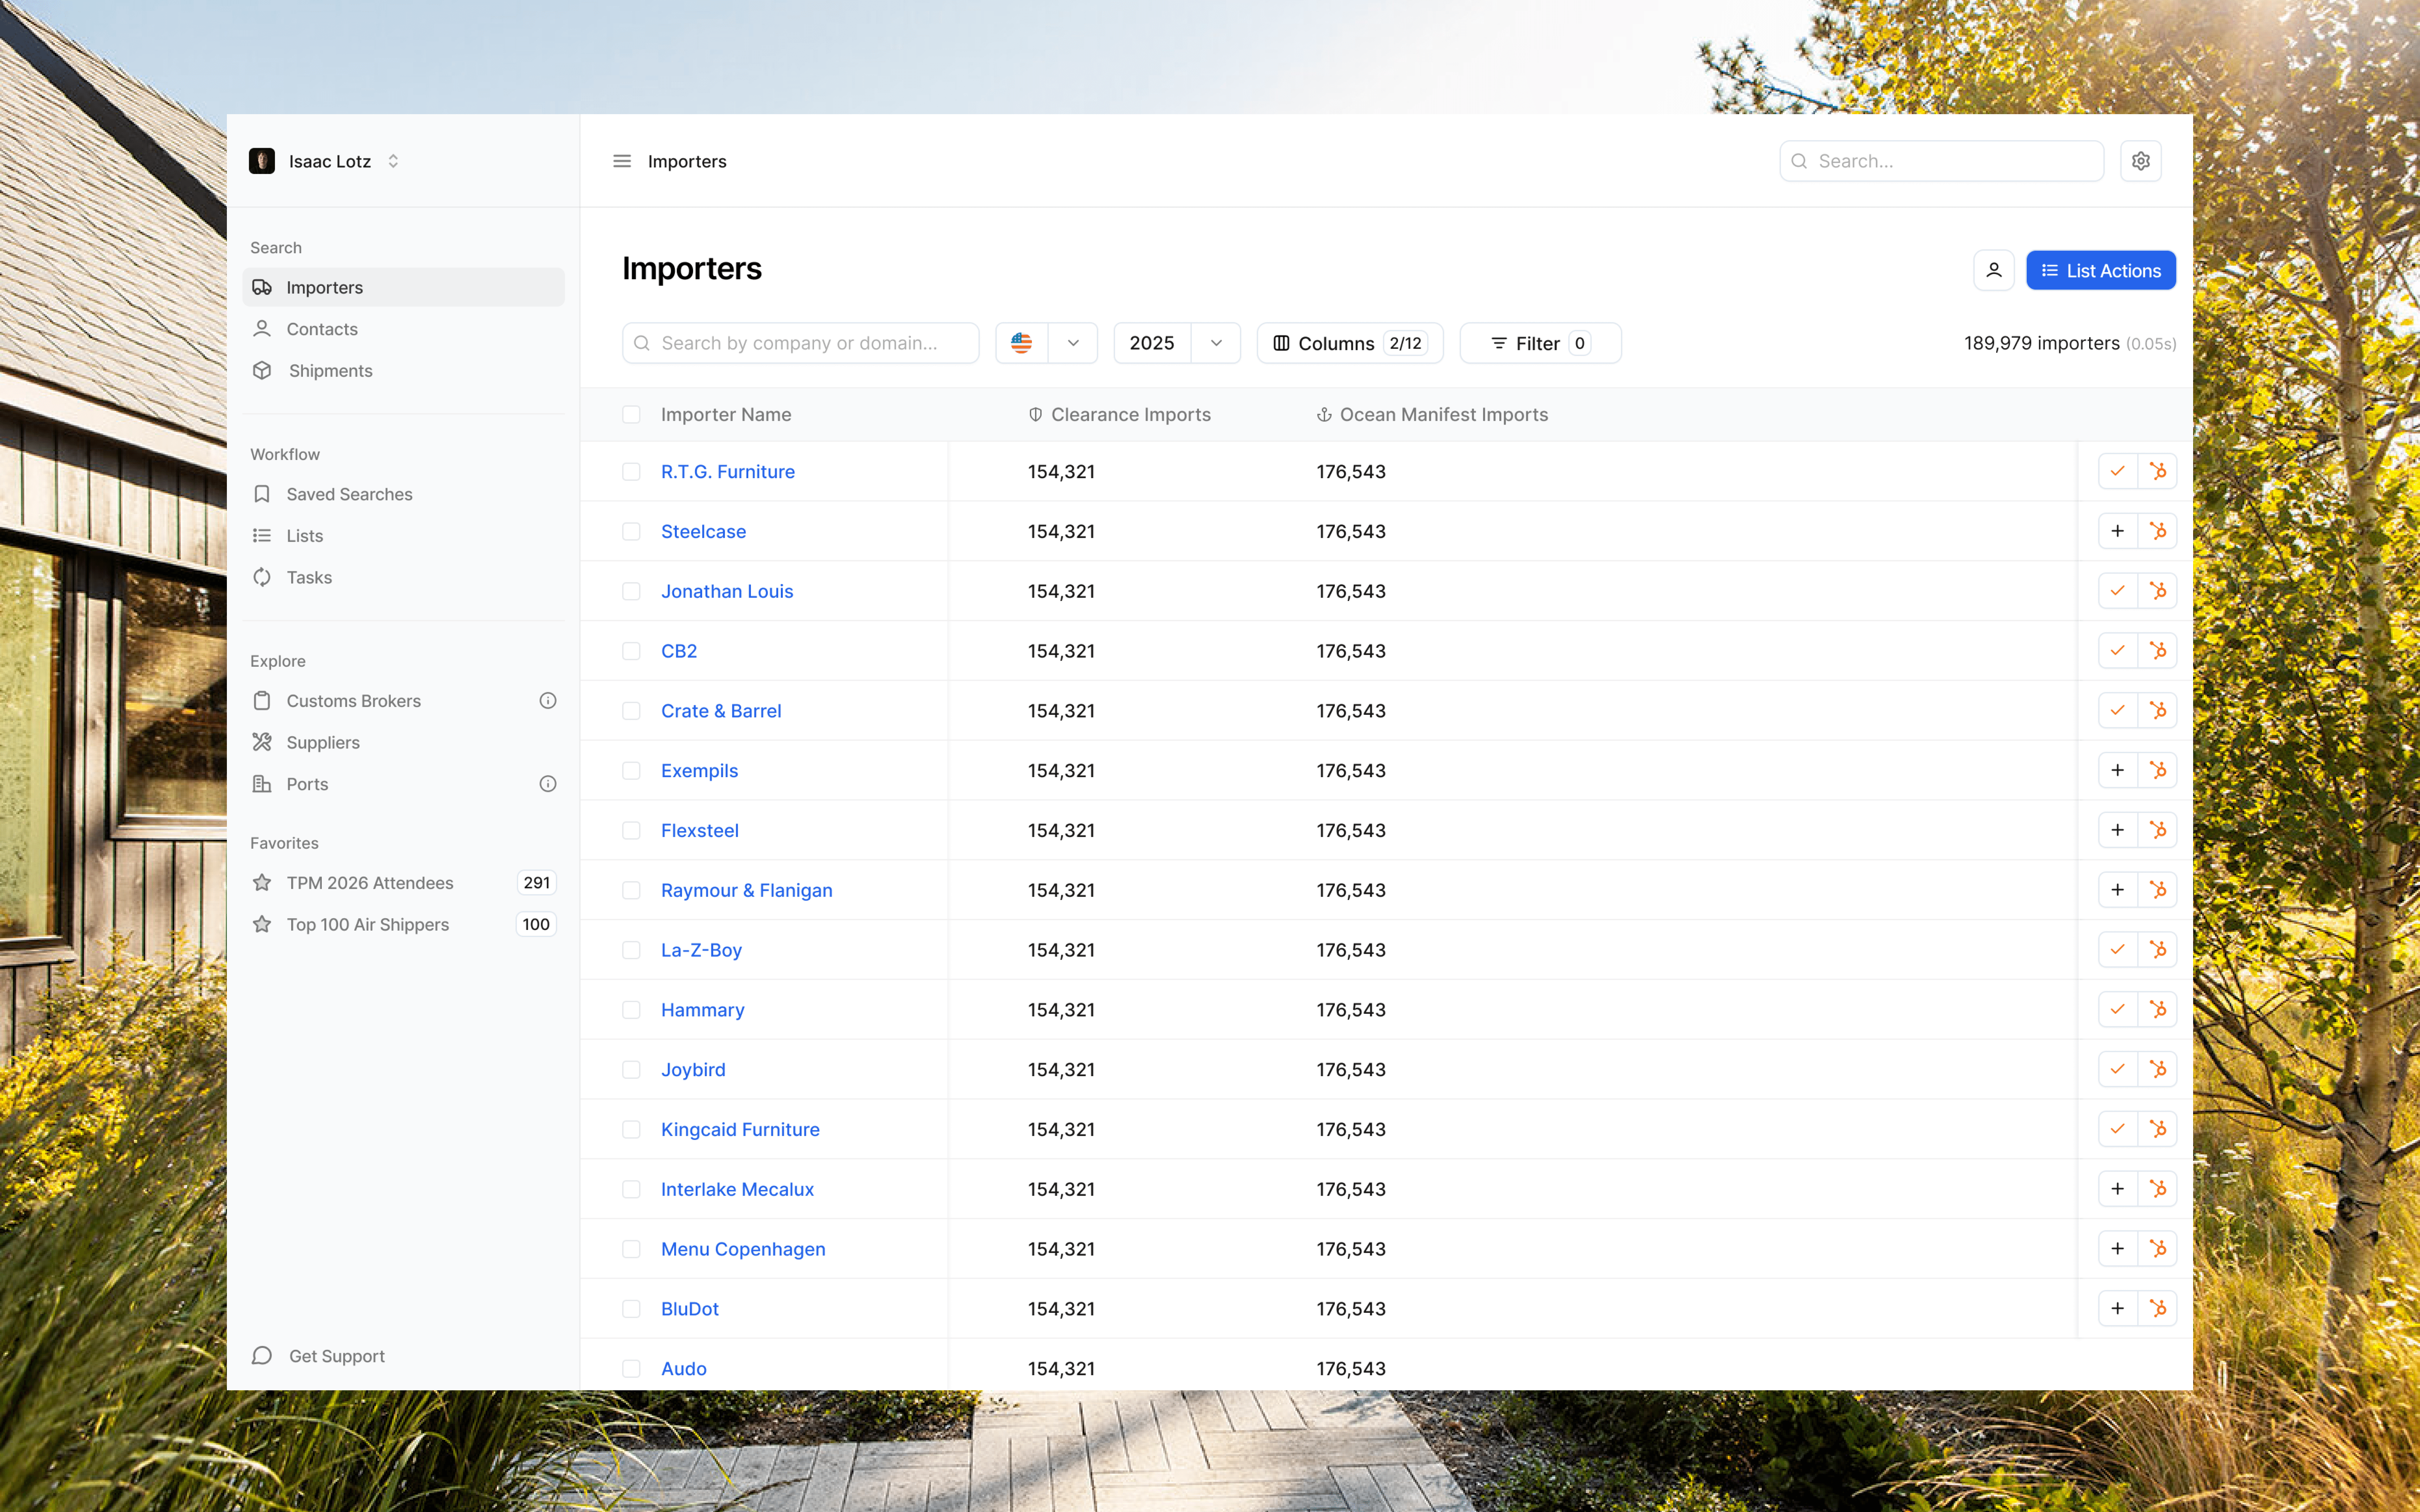This screenshot has height=1512, width=2420.
Task: Open the Filter options
Action: pos(1540,343)
